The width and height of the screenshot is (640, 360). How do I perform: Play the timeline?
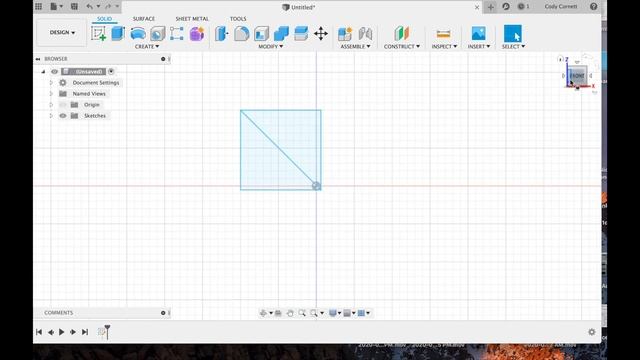pos(62,332)
